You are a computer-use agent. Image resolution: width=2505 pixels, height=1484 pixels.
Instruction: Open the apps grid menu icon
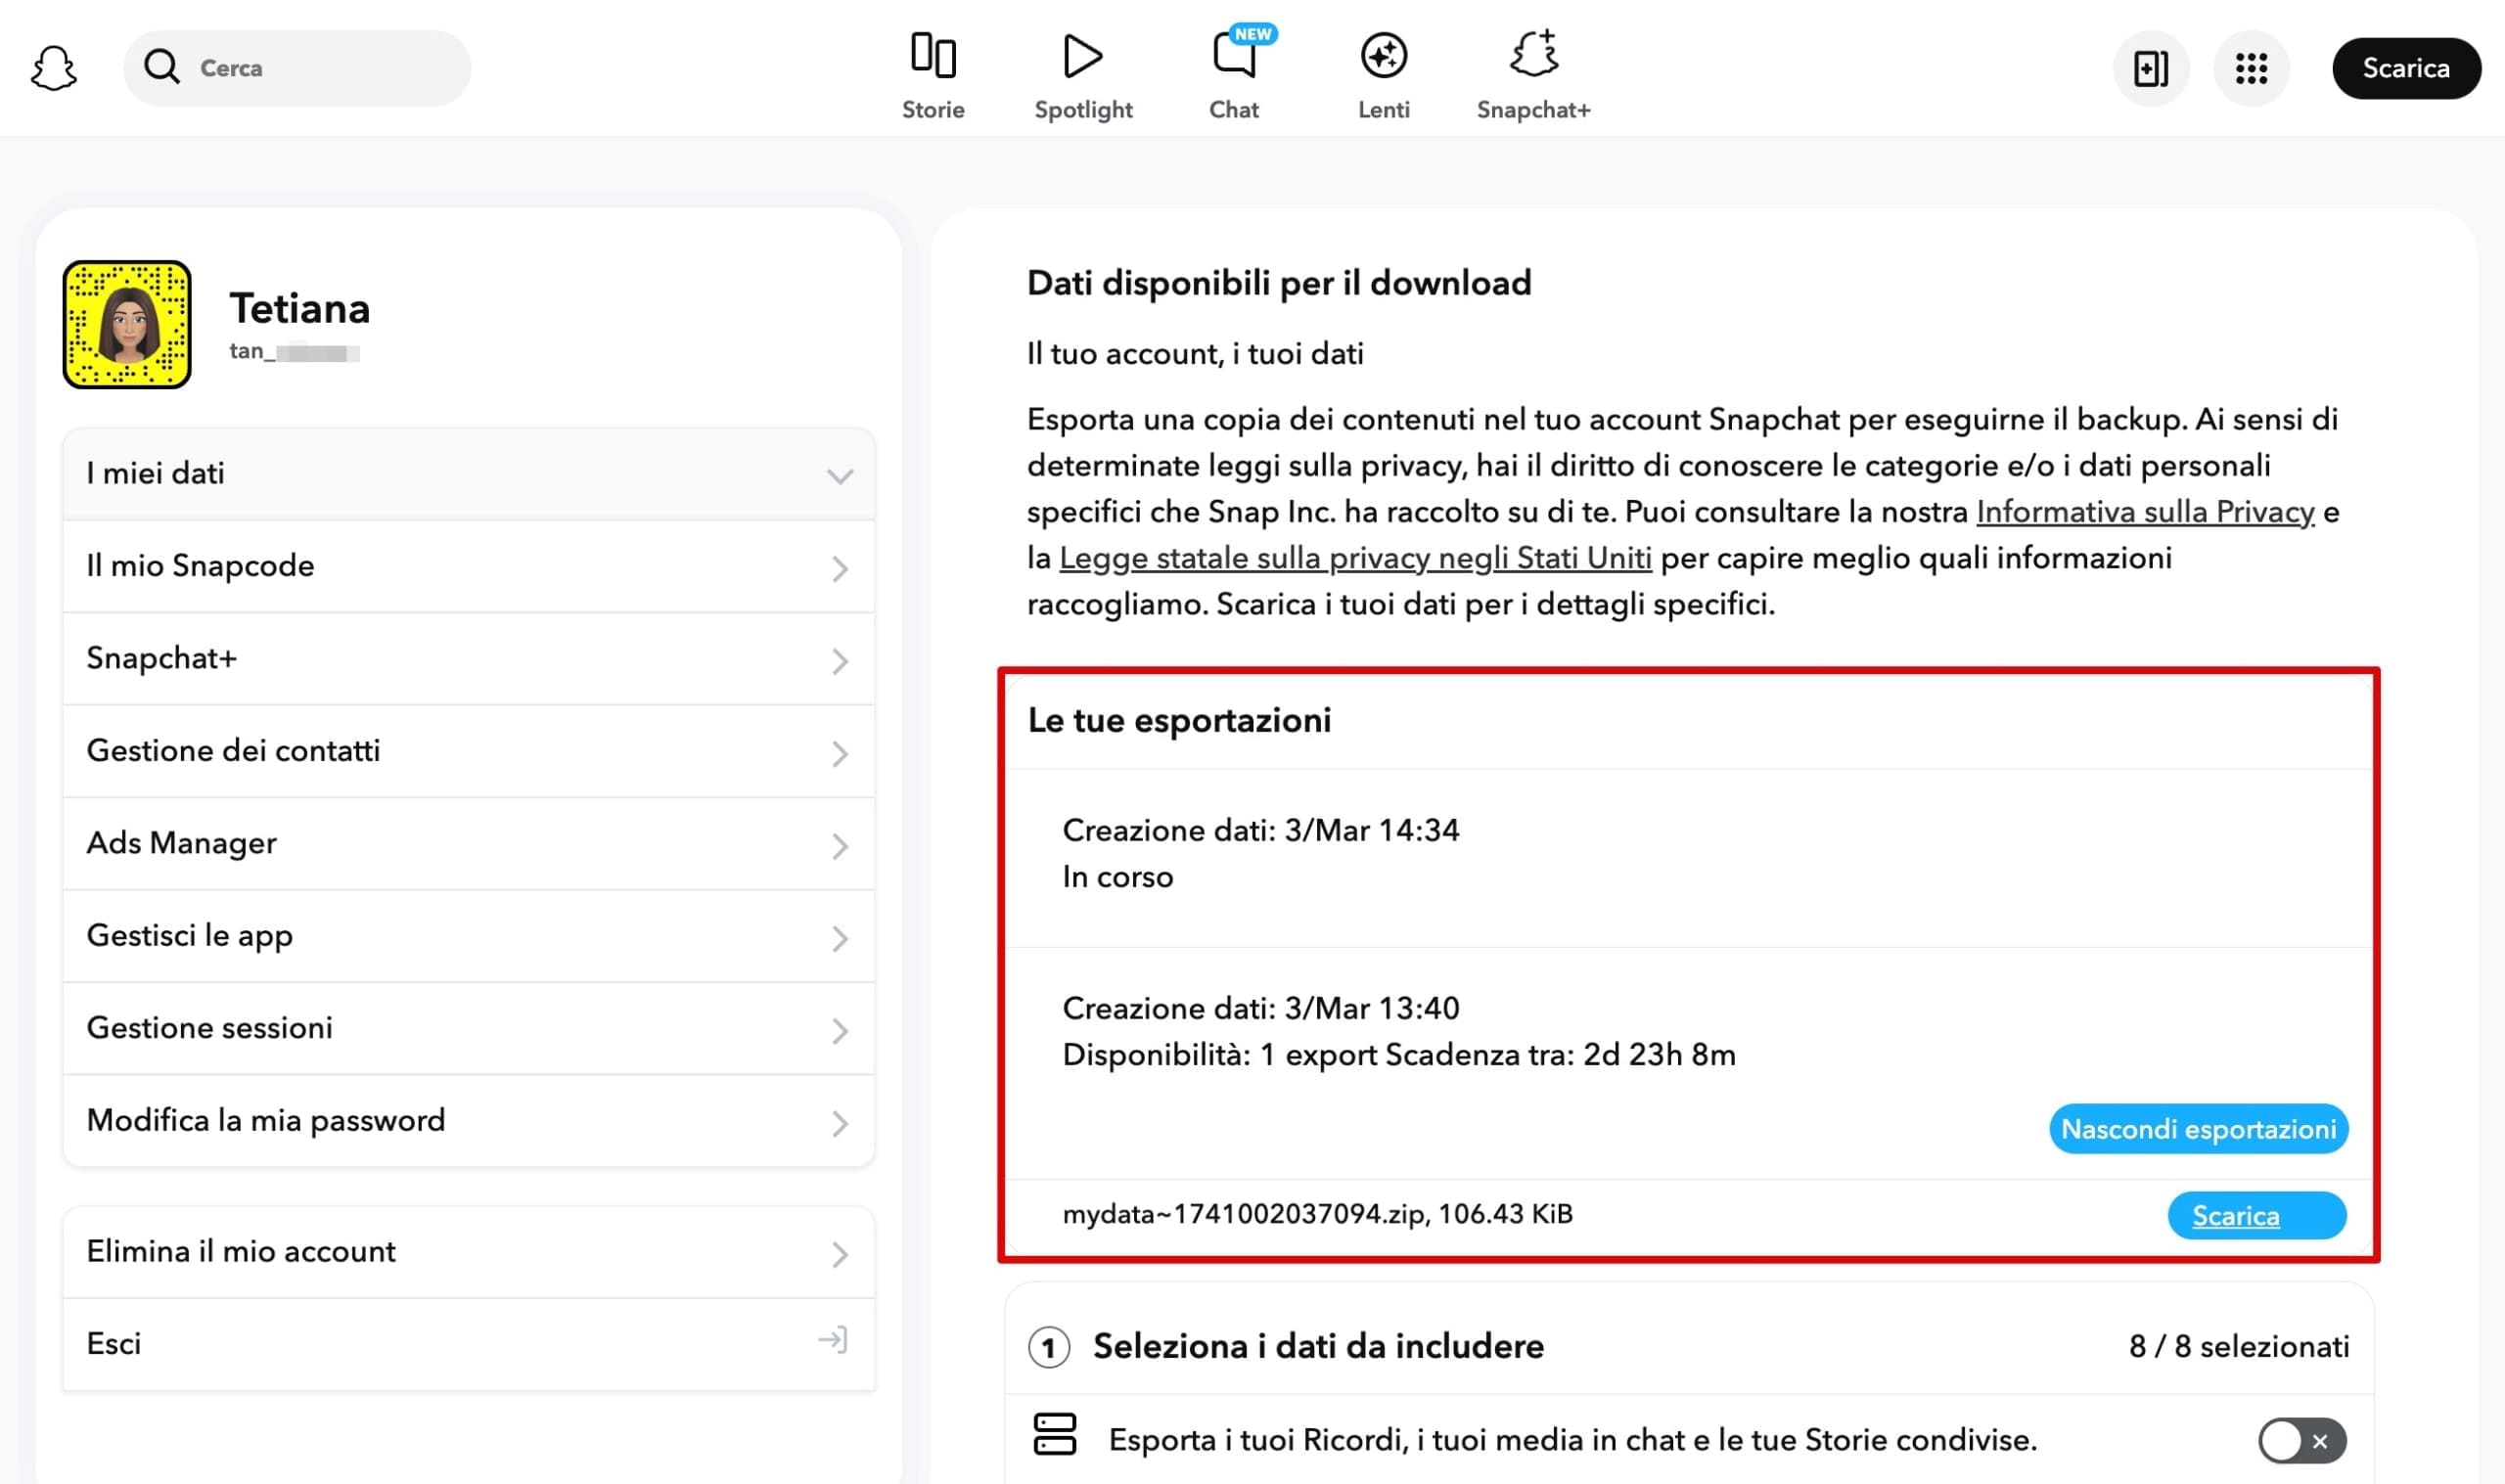pos(2251,68)
